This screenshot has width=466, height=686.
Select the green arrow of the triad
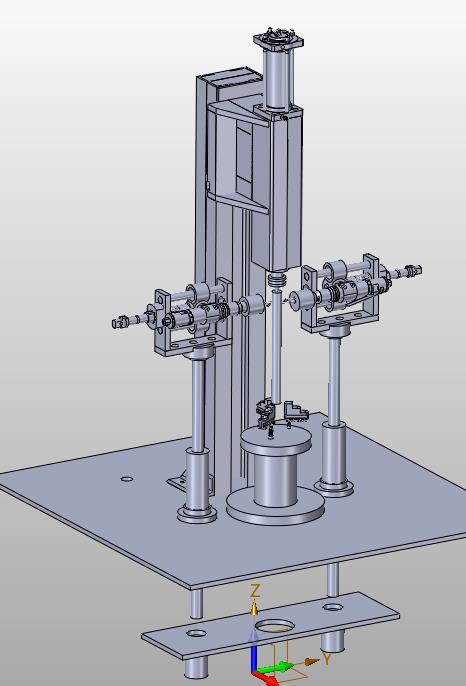coord(277,668)
